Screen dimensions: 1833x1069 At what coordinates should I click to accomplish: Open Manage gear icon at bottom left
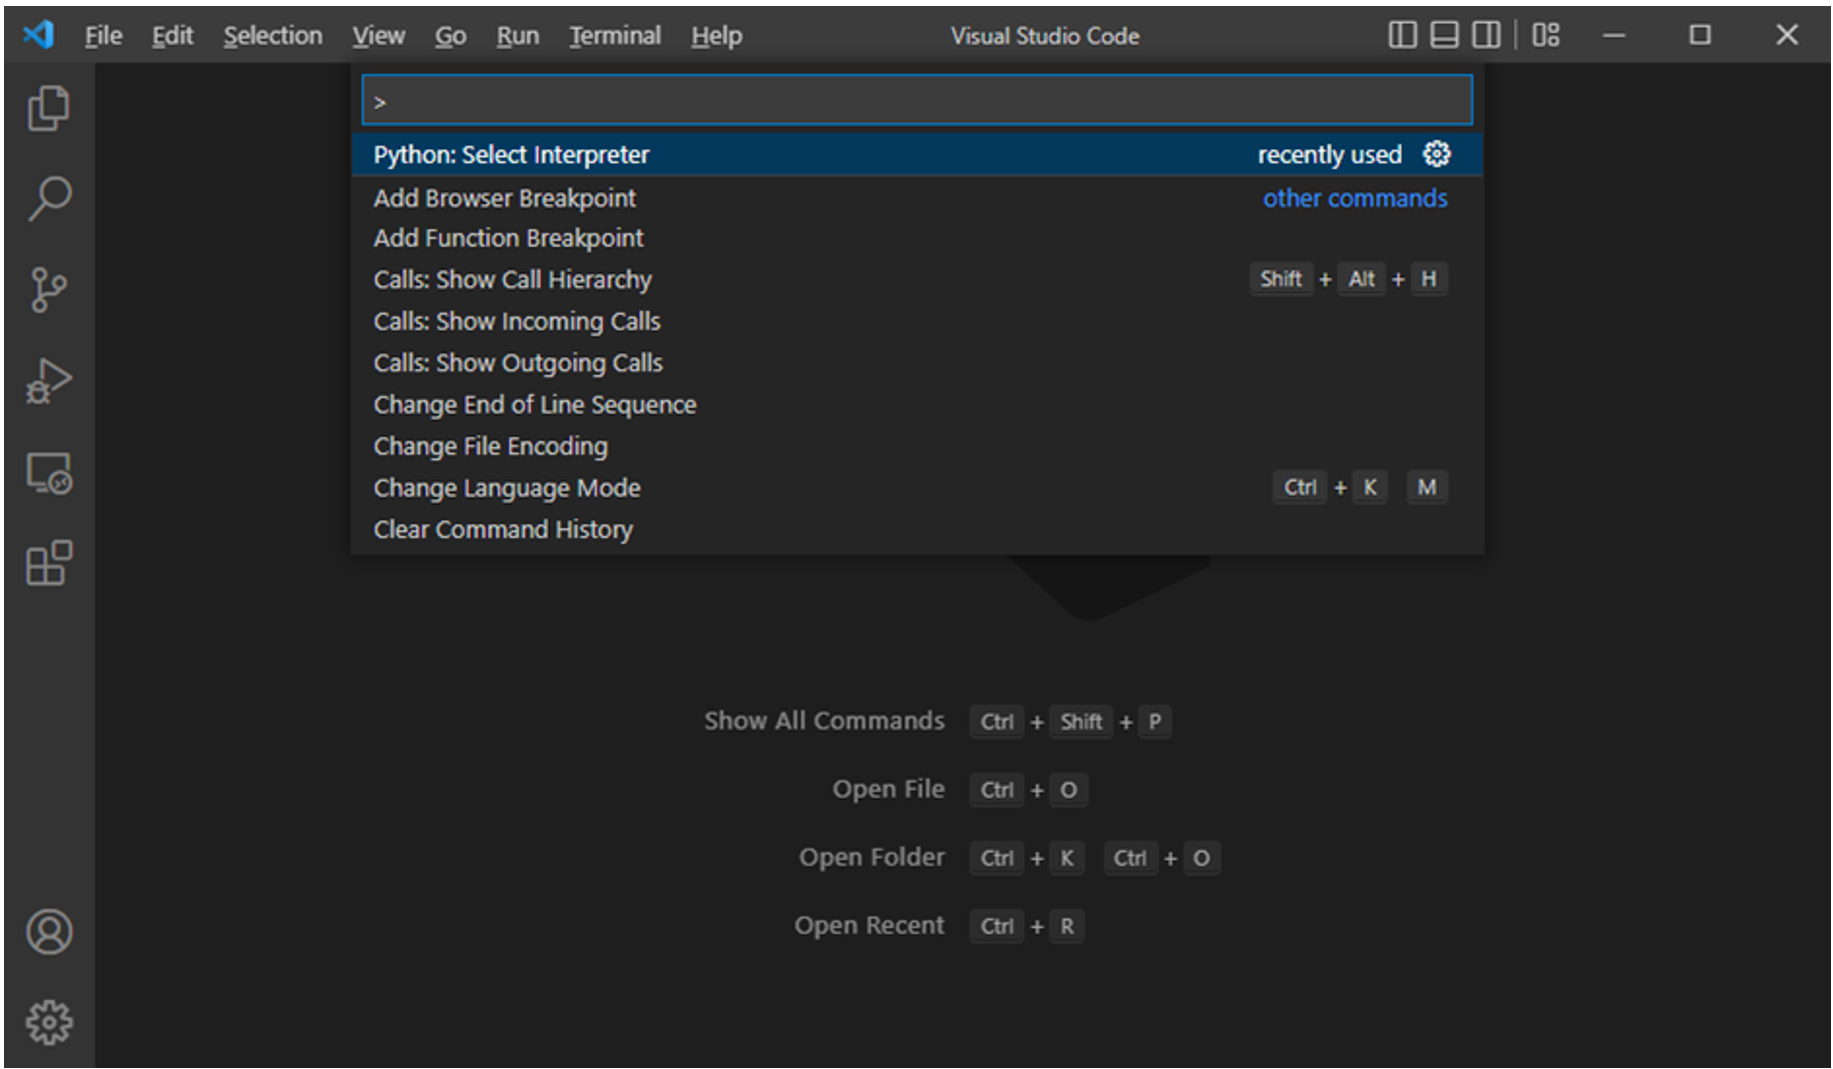point(48,1023)
